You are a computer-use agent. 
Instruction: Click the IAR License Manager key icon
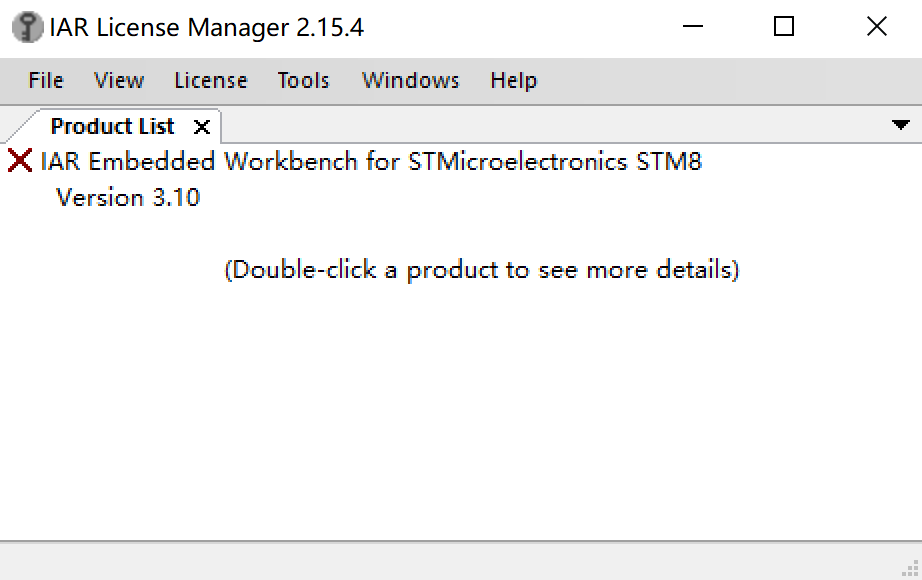coord(27,27)
